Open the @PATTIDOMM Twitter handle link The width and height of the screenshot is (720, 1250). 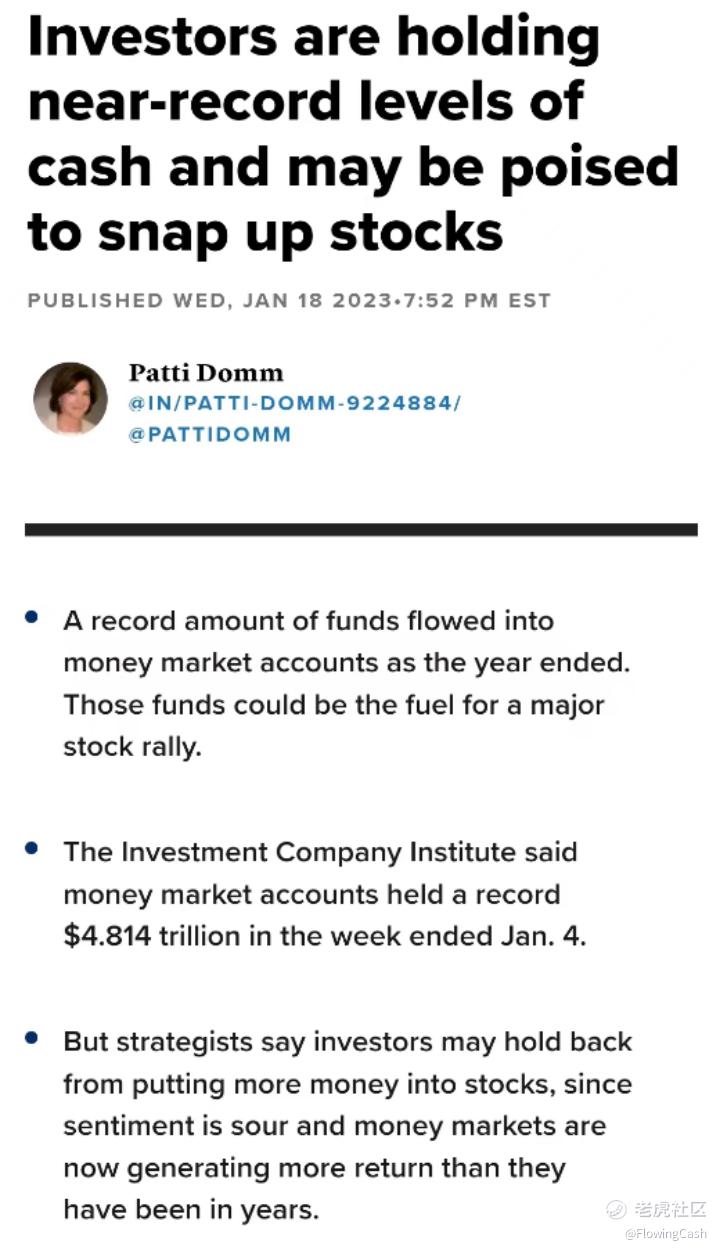point(210,435)
